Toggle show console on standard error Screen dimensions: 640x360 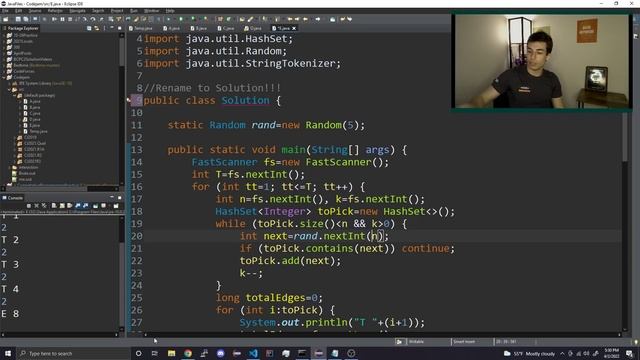[85, 206]
